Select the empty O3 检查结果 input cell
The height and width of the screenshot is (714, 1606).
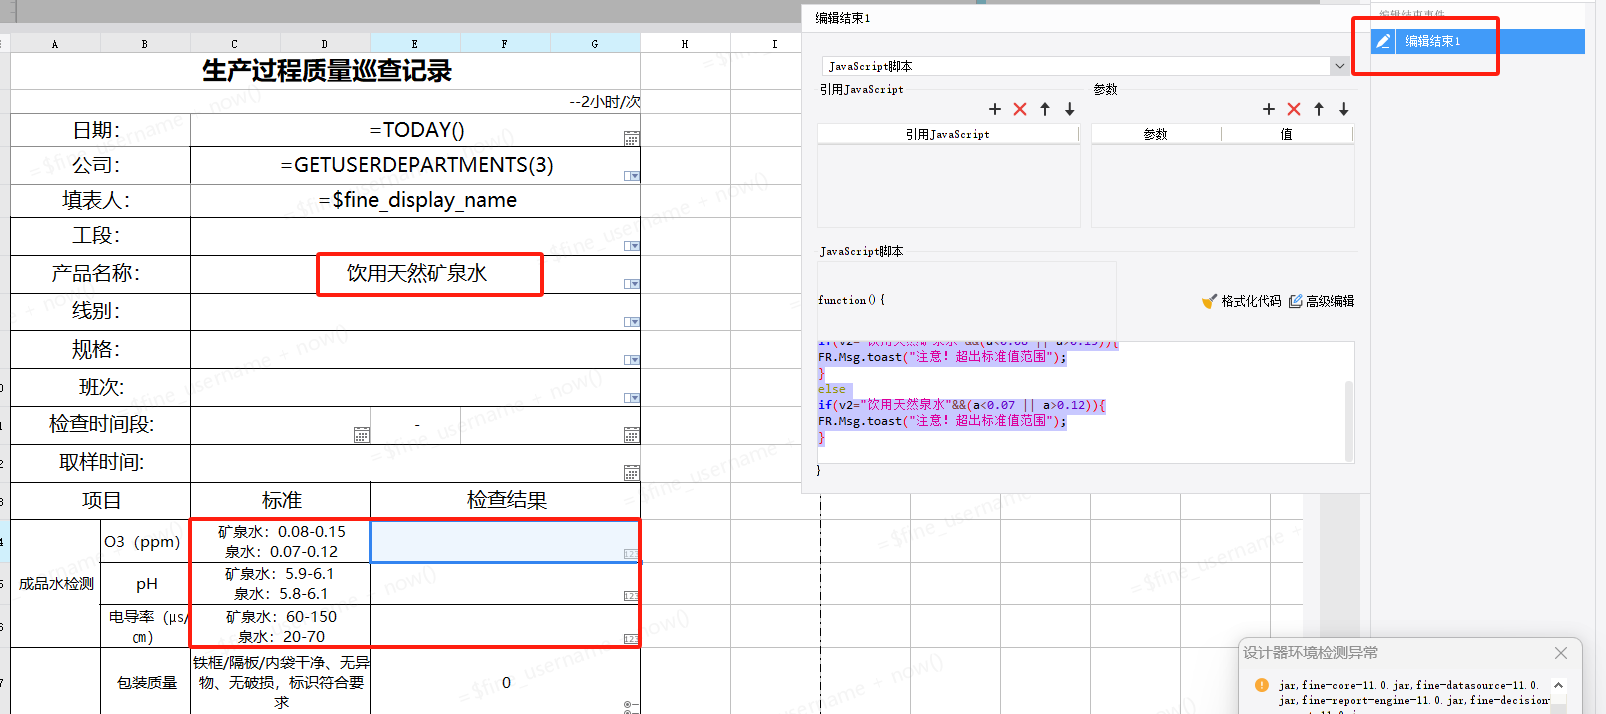[506, 541]
